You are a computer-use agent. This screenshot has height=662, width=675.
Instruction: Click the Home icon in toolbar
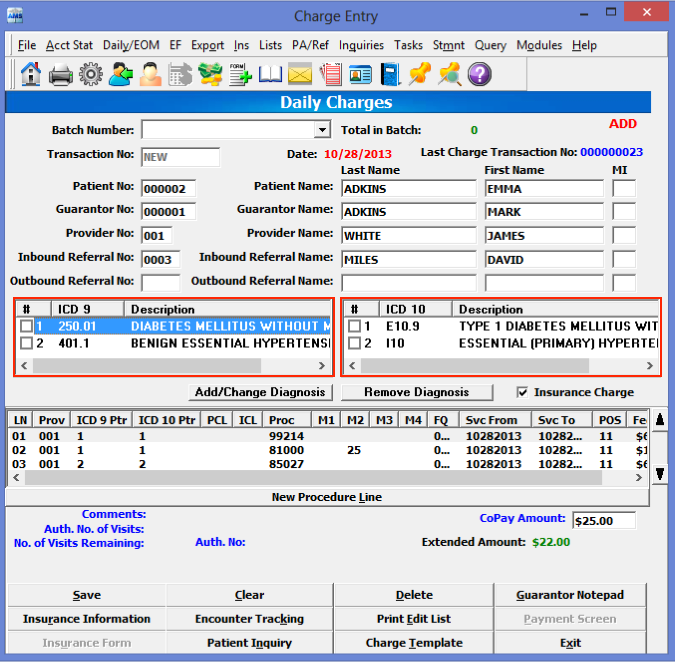[30, 74]
